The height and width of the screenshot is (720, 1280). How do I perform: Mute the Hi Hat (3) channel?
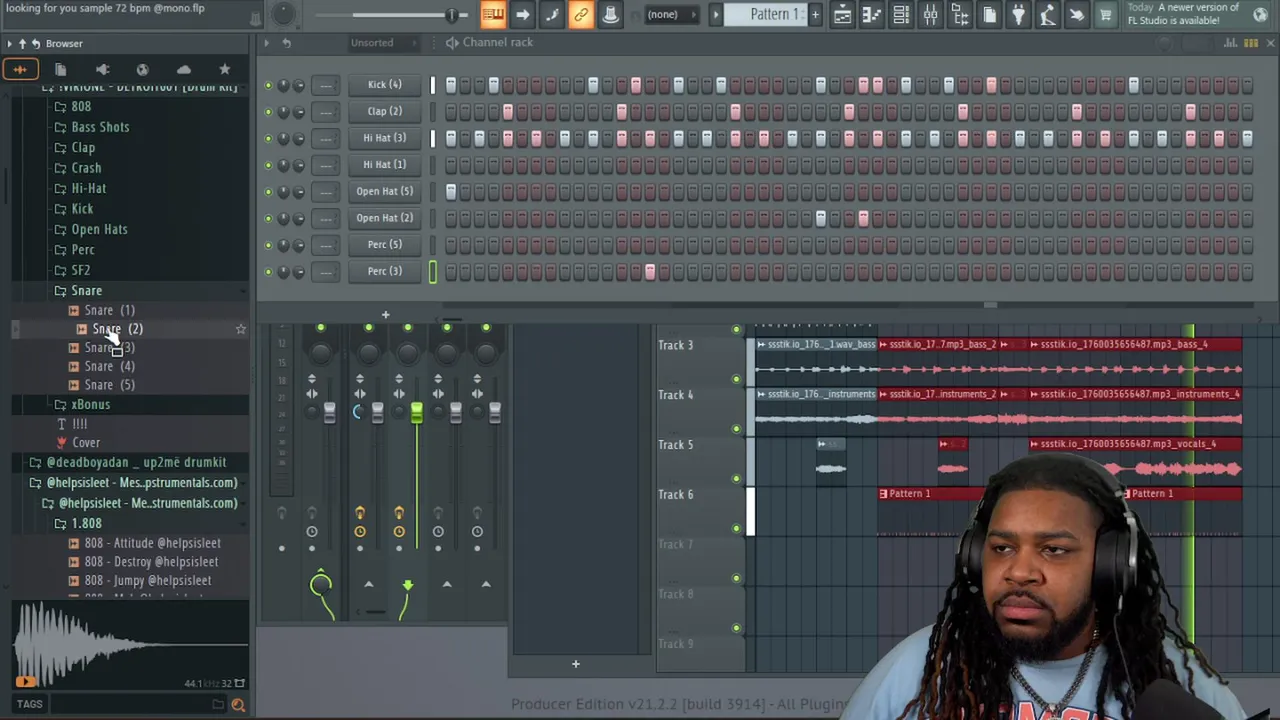(268, 138)
